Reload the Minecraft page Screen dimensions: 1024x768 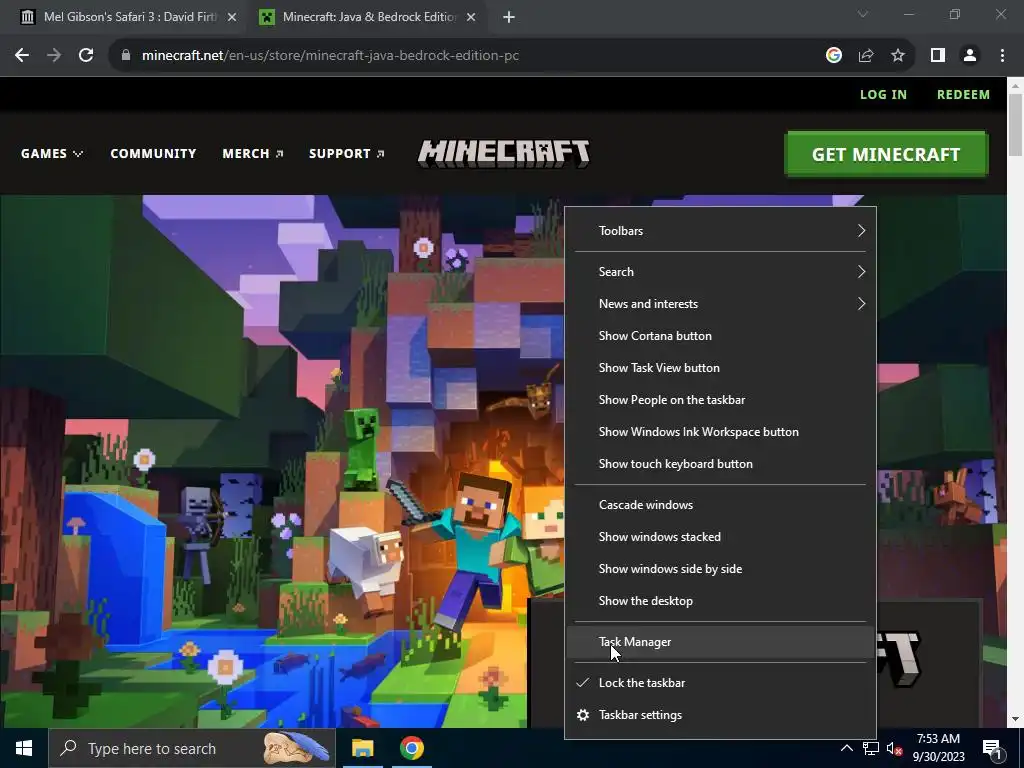click(86, 56)
